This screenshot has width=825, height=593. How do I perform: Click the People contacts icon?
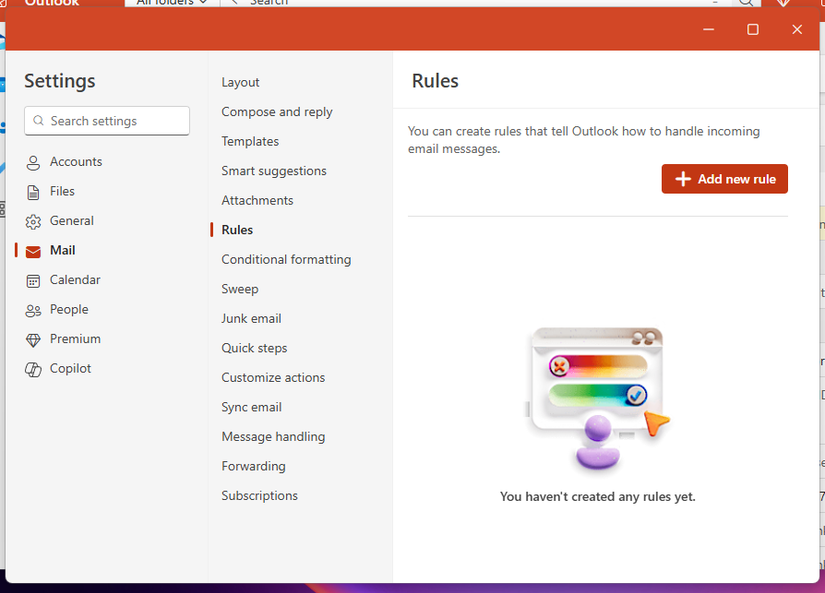[x=33, y=310]
